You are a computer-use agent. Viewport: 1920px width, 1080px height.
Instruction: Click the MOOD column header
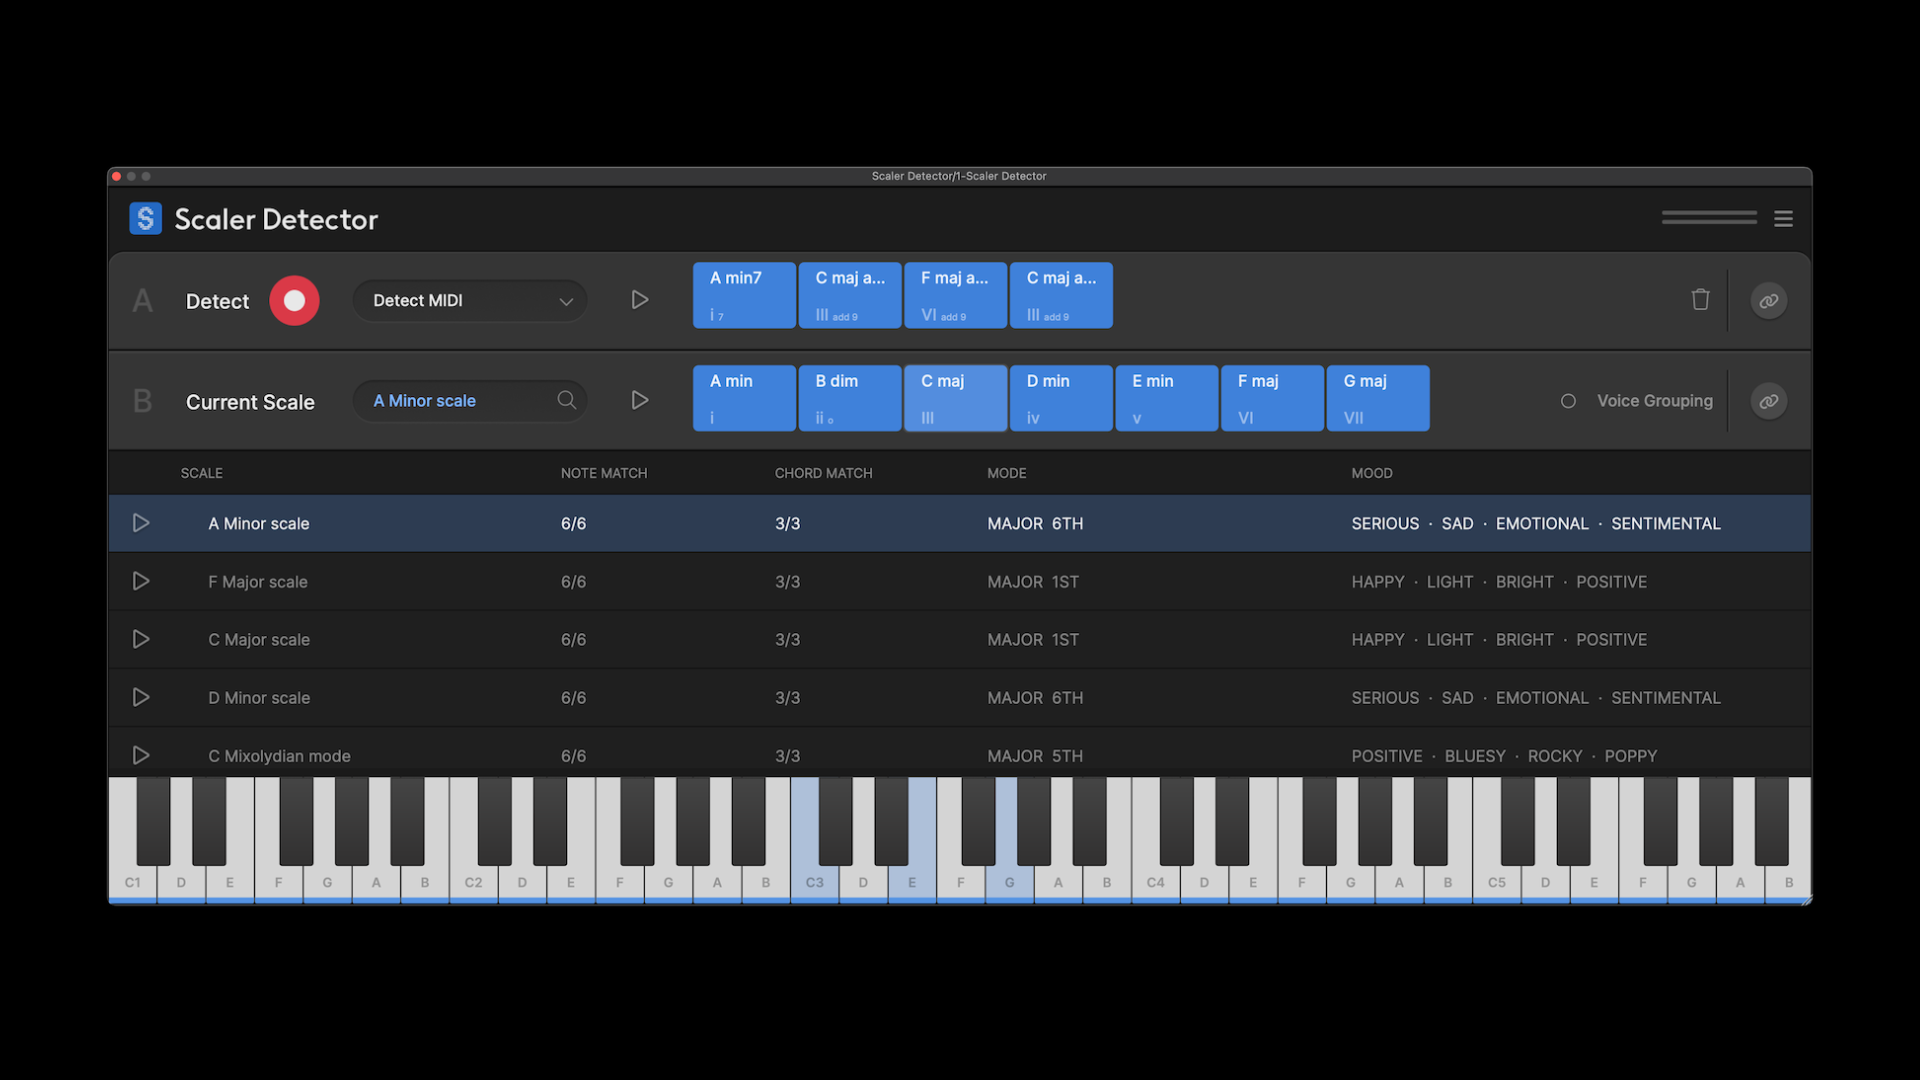(1372, 473)
